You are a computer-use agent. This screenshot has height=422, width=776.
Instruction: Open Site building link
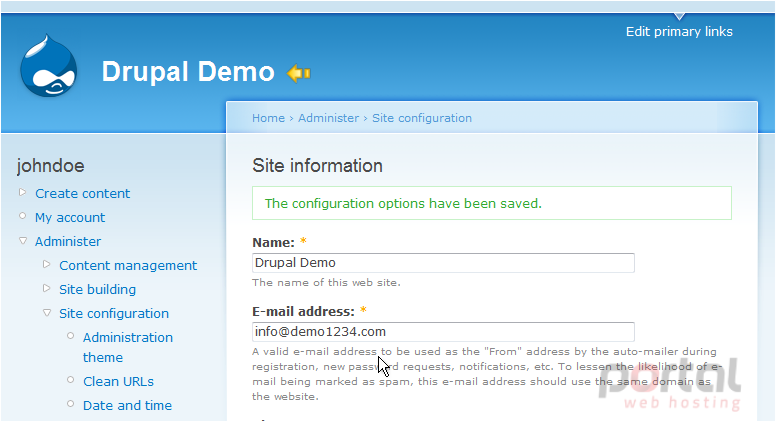coord(97,289)
